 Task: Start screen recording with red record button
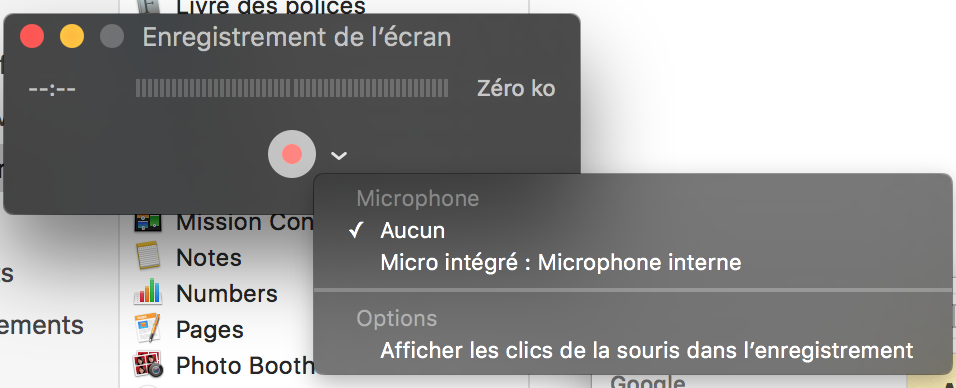(292, 154)
